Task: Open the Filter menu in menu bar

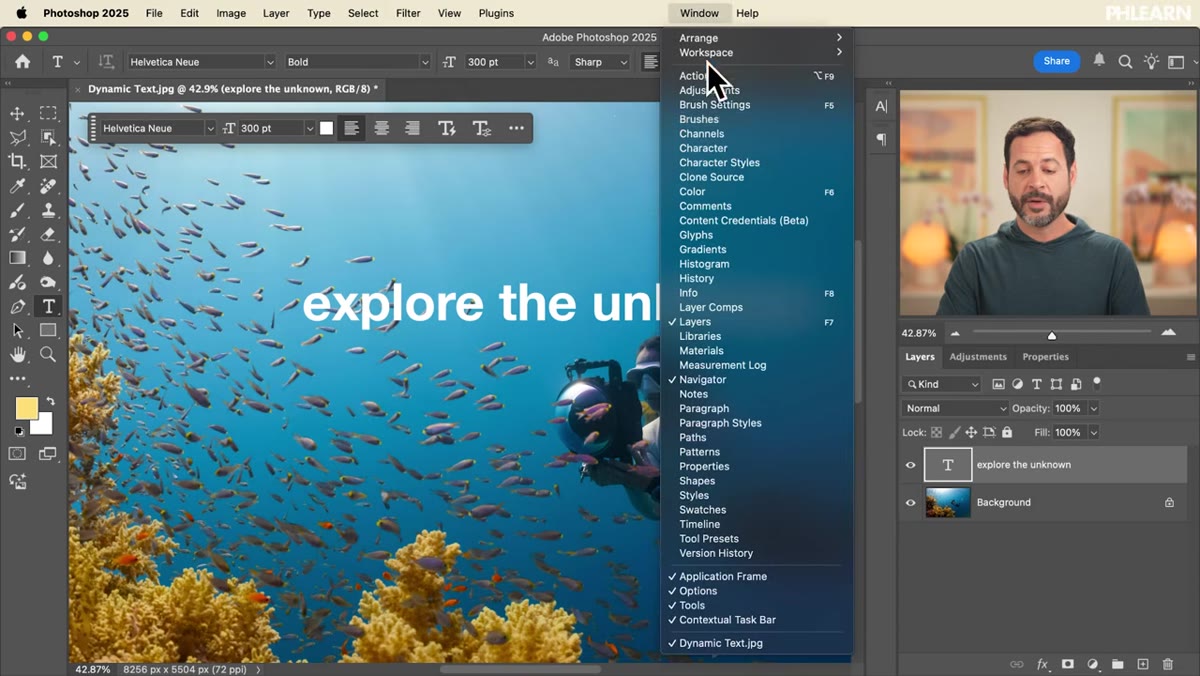Action: [x=408, y=13]
